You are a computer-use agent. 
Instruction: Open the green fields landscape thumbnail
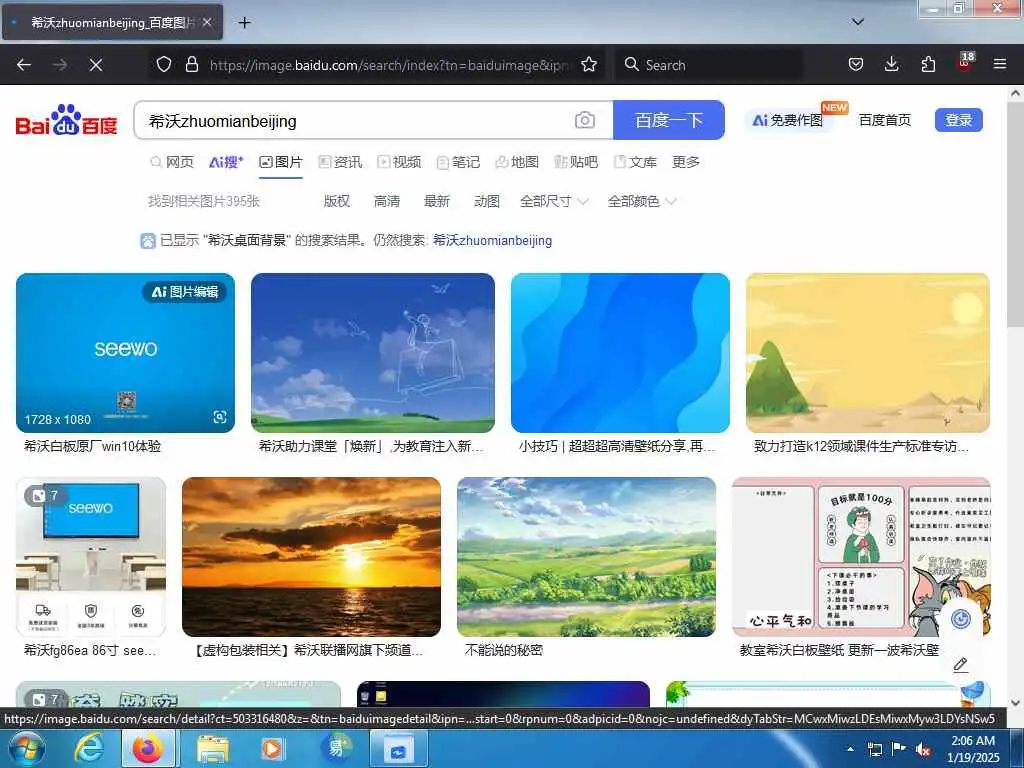[586, 556]
